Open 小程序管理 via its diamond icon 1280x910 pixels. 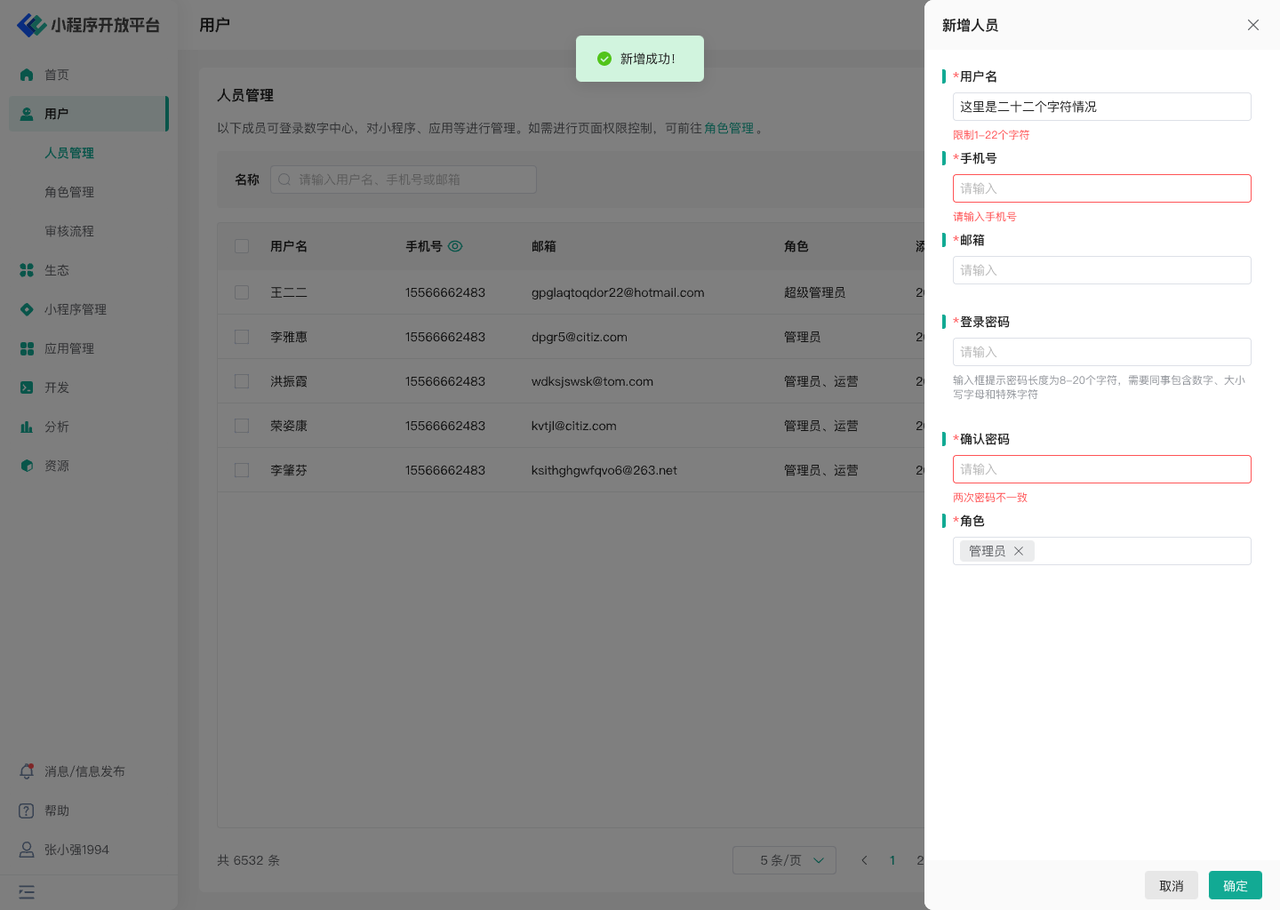27,310
